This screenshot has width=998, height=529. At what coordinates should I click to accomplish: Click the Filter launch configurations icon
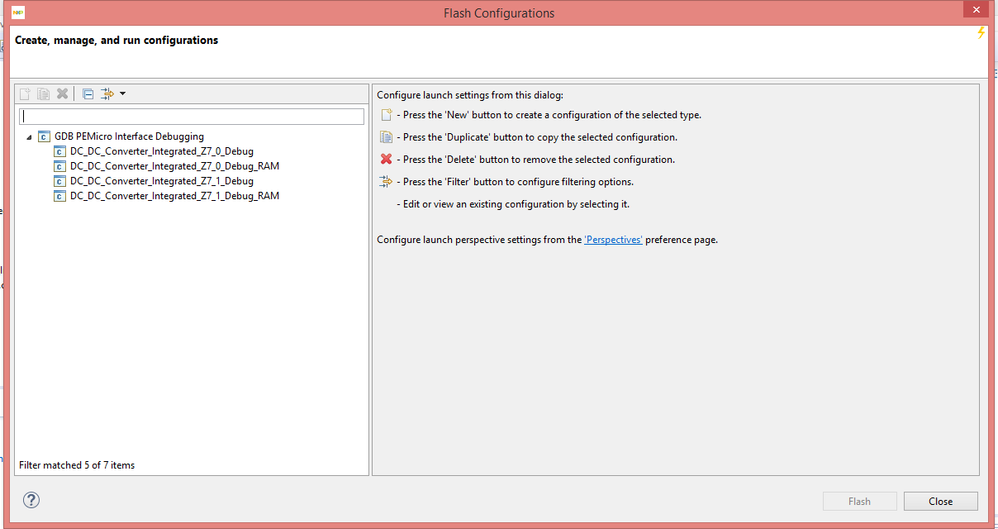(x=106, y=94)
